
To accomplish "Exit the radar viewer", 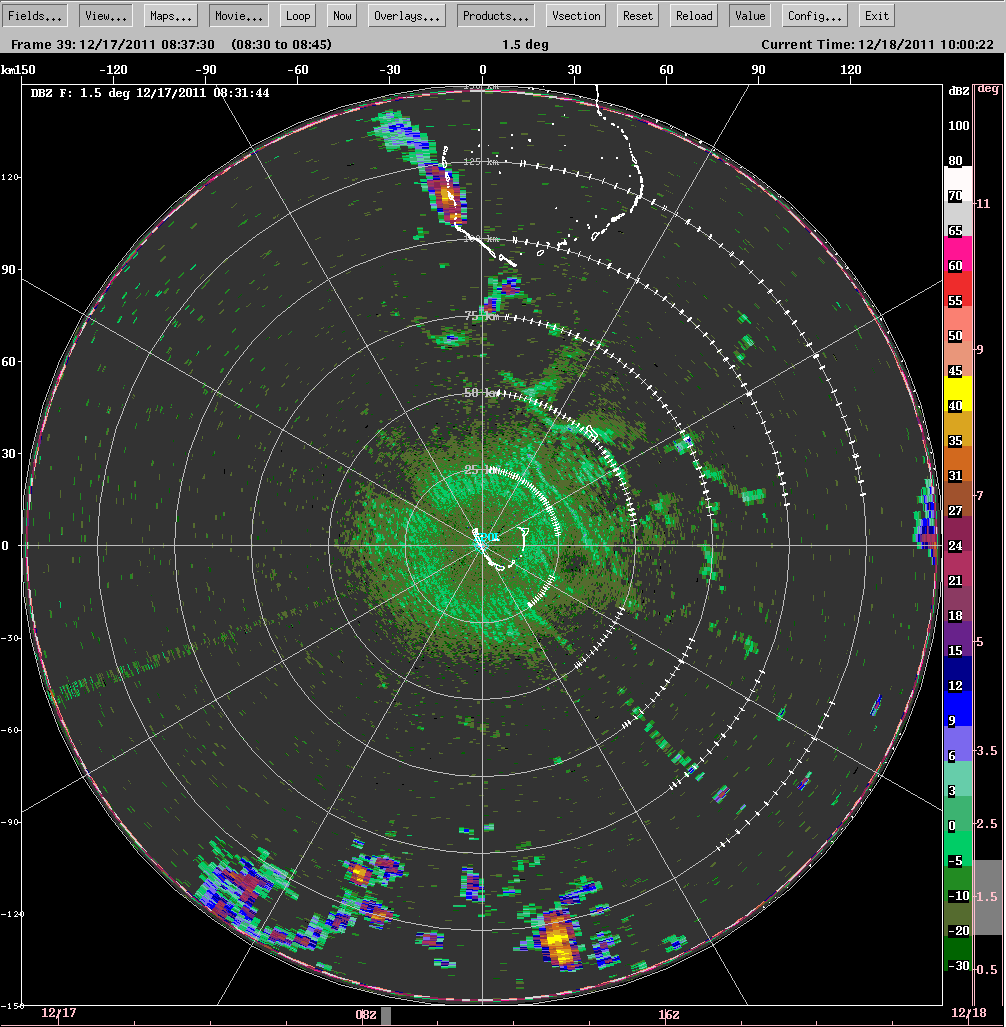I will (876, 14).
